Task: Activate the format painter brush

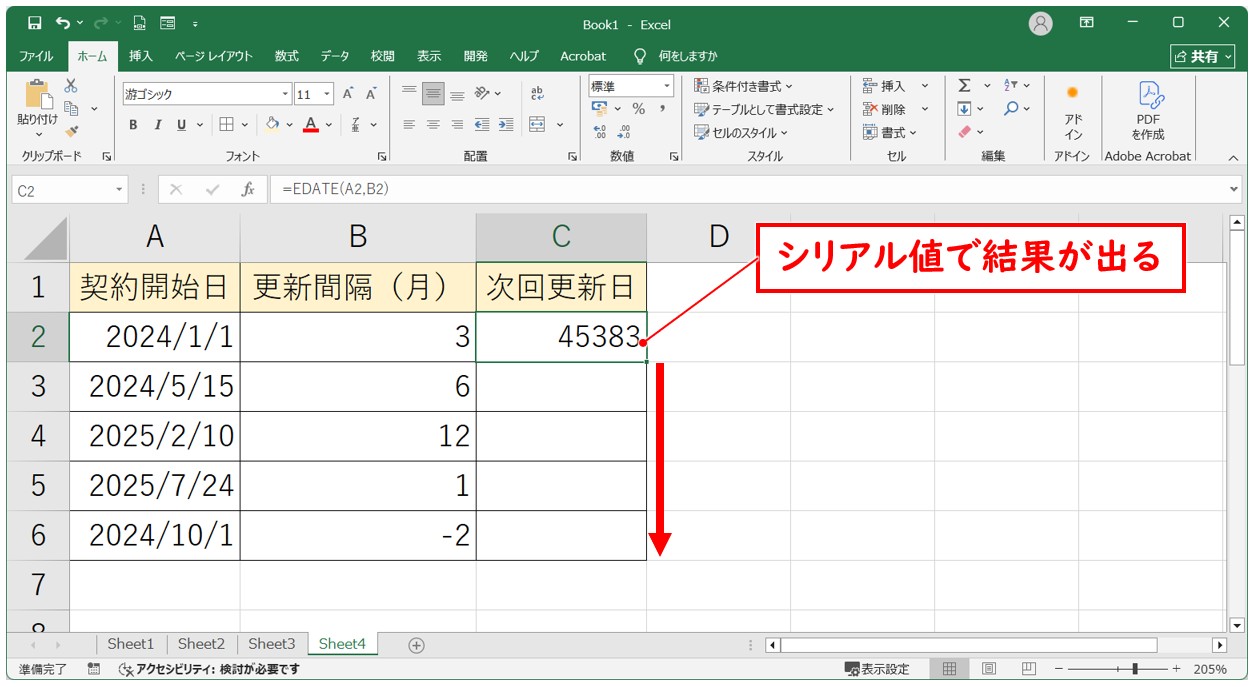Action: [x=71, y=131]
